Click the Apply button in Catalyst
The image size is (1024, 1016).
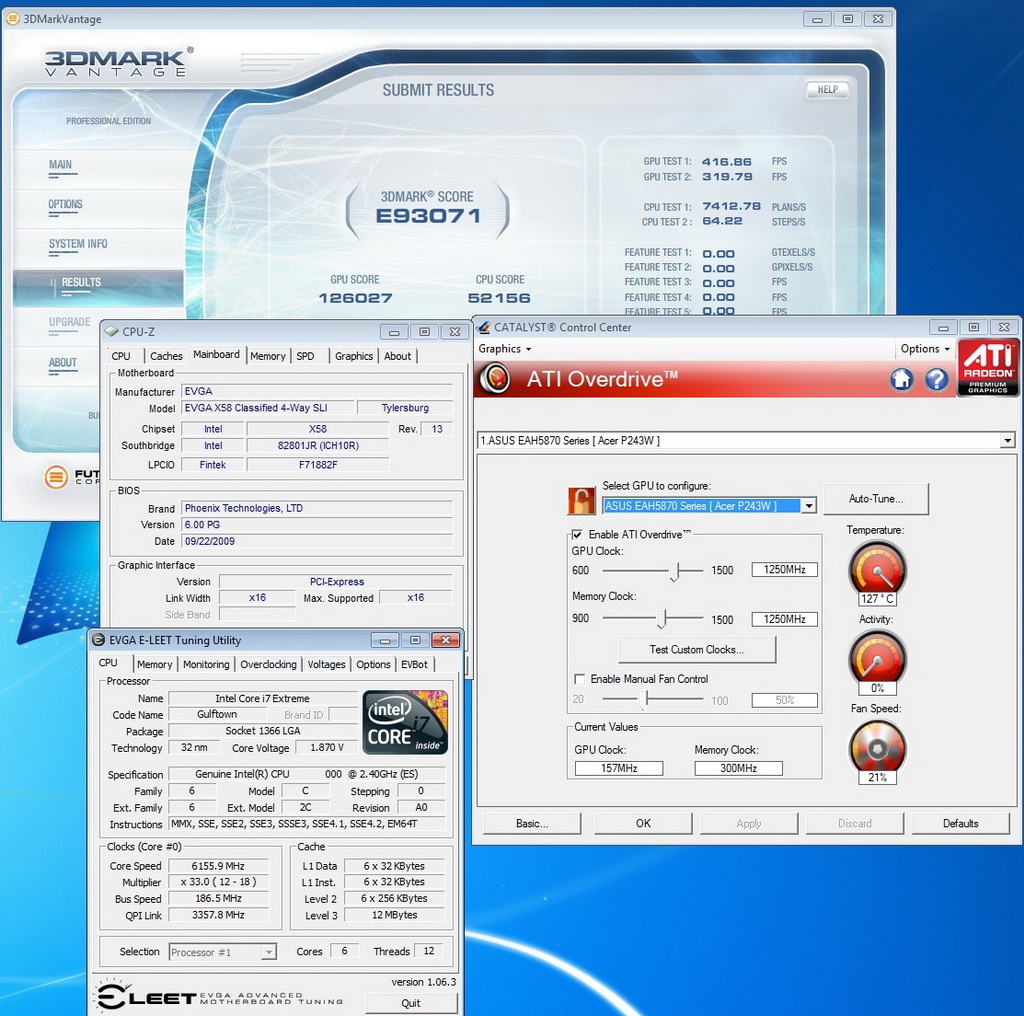tap(749, 823)
